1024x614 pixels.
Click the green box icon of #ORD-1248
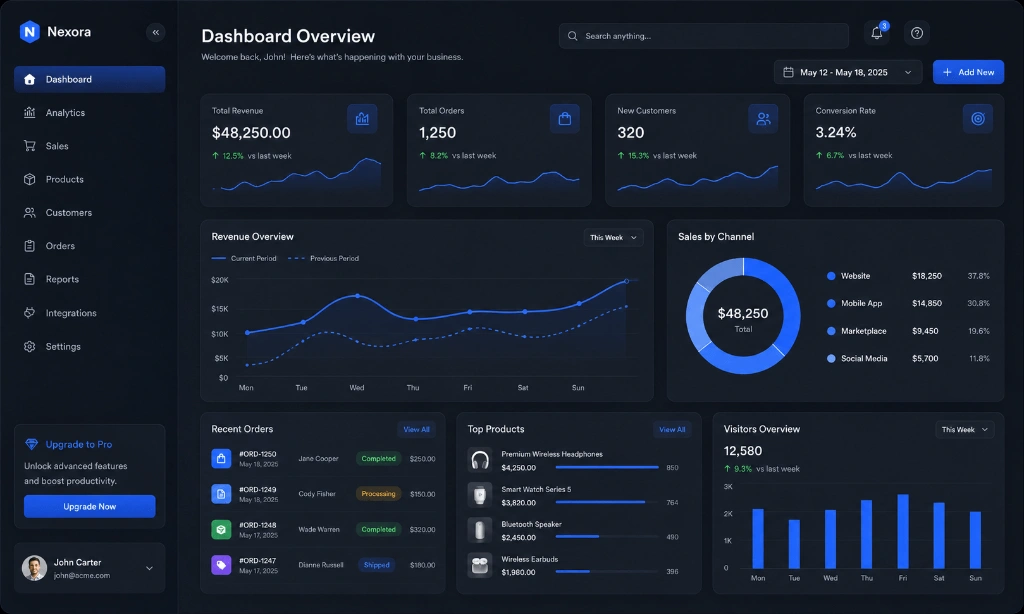(221, 529)
